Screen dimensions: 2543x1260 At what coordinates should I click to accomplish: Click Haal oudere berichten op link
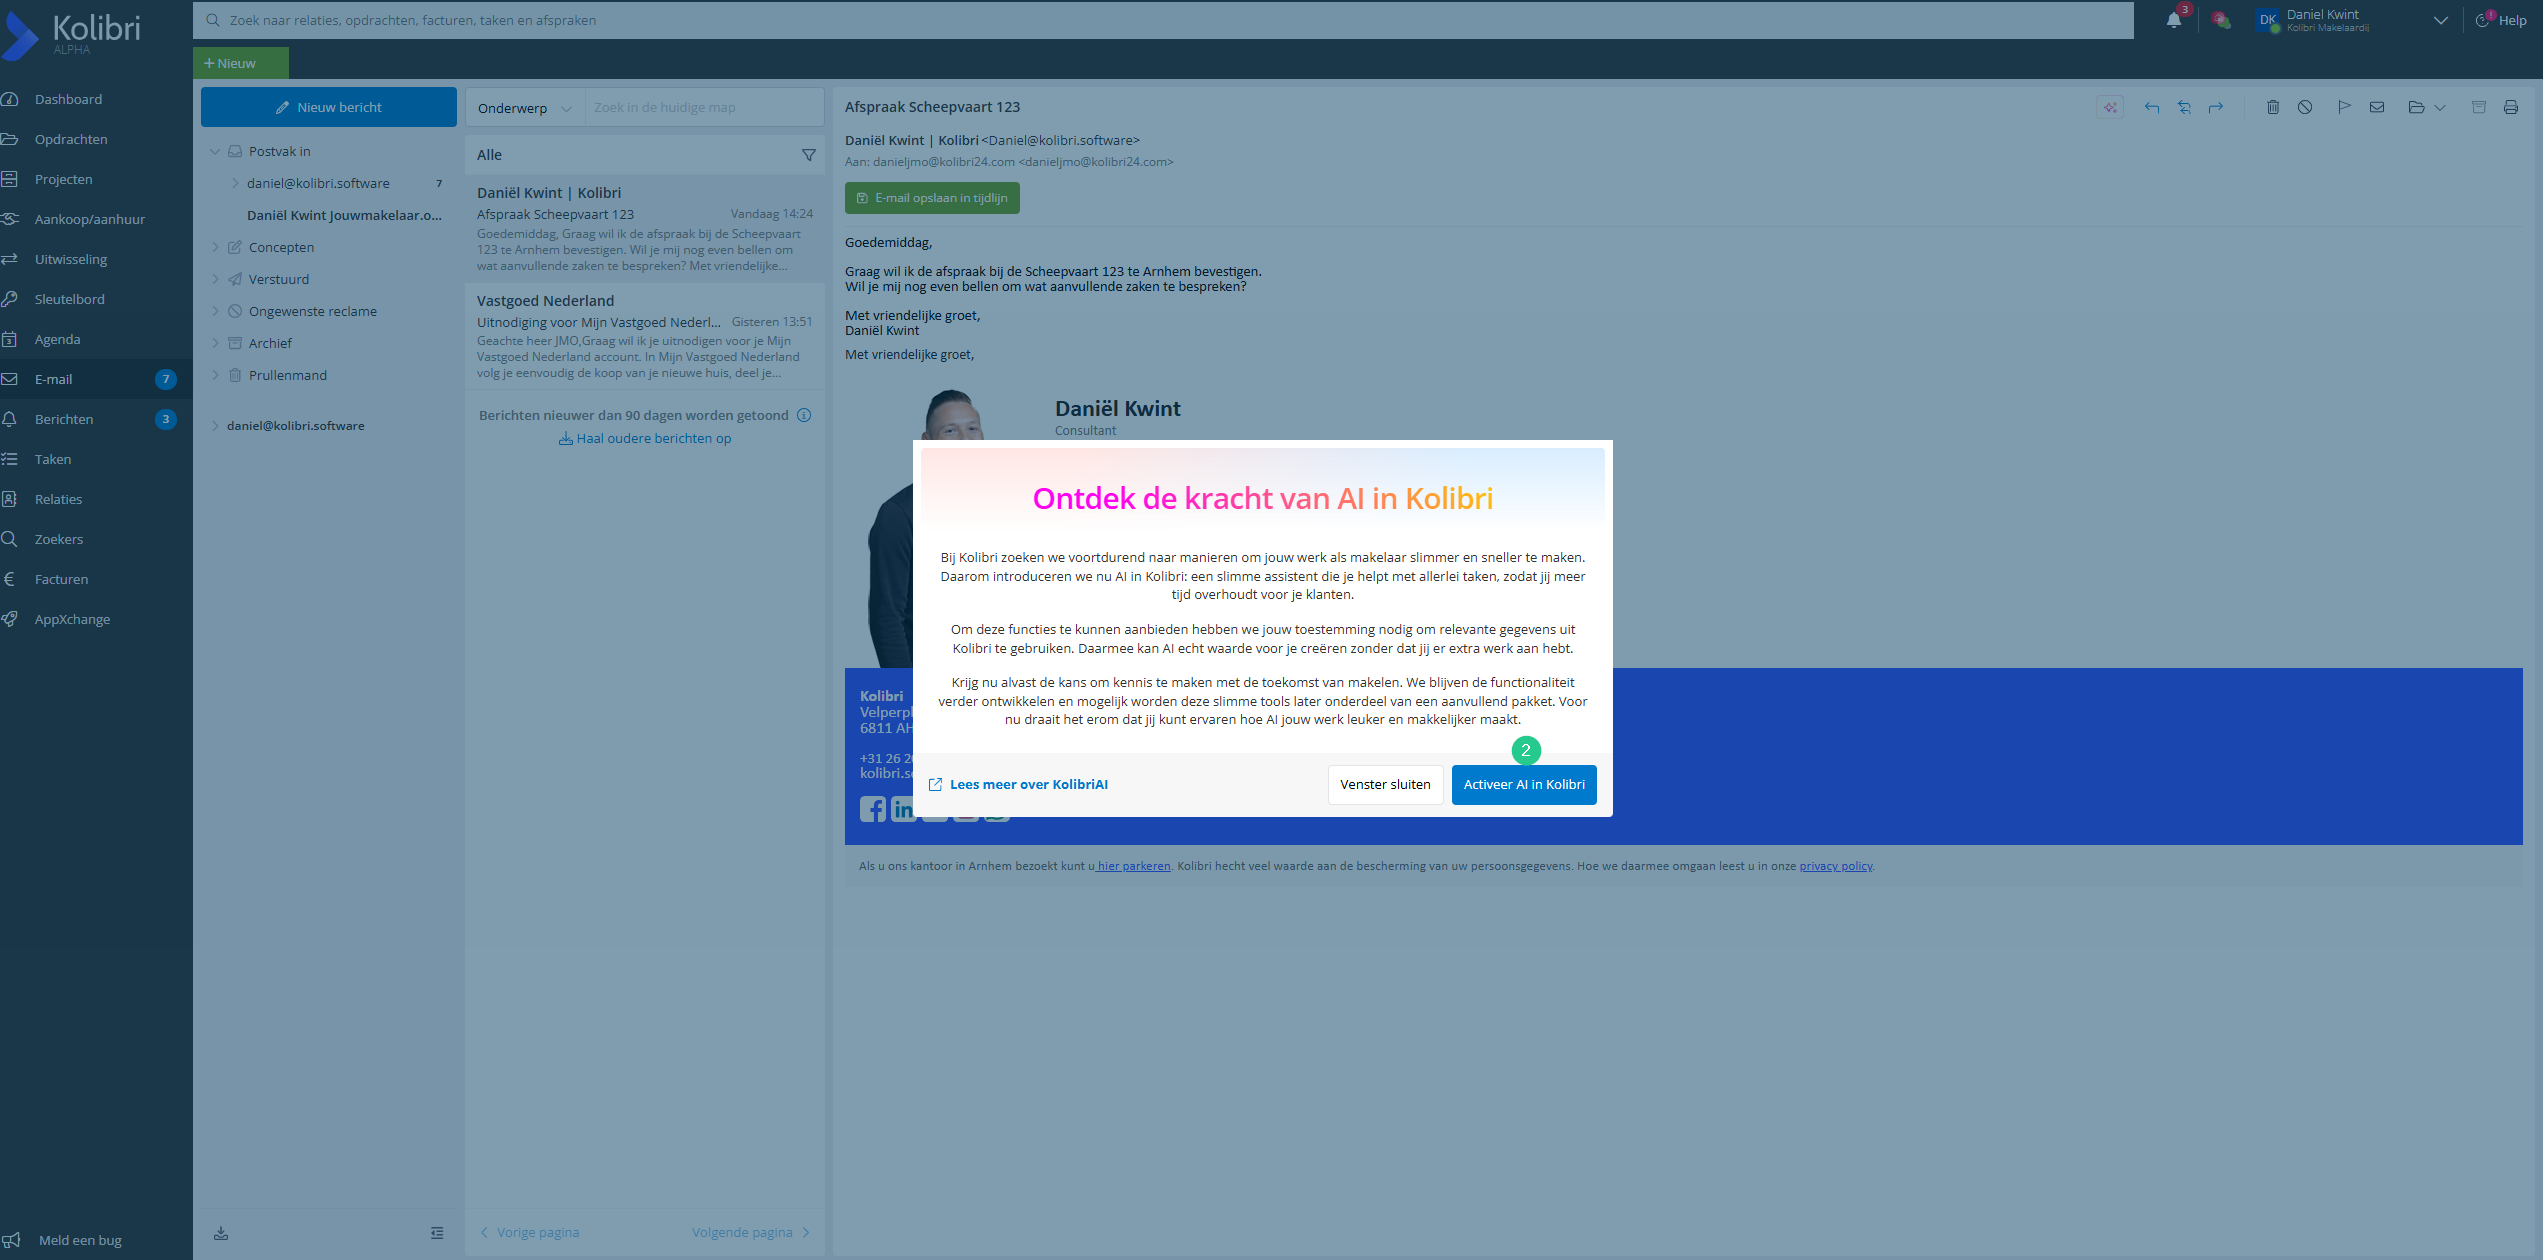pyautogui.click(x=645, y=438)
